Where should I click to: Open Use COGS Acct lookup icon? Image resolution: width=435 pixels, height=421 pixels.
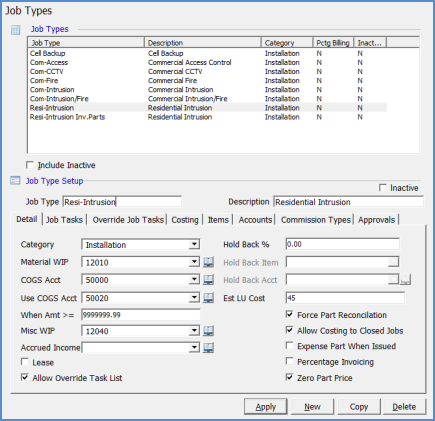point(208,298)
